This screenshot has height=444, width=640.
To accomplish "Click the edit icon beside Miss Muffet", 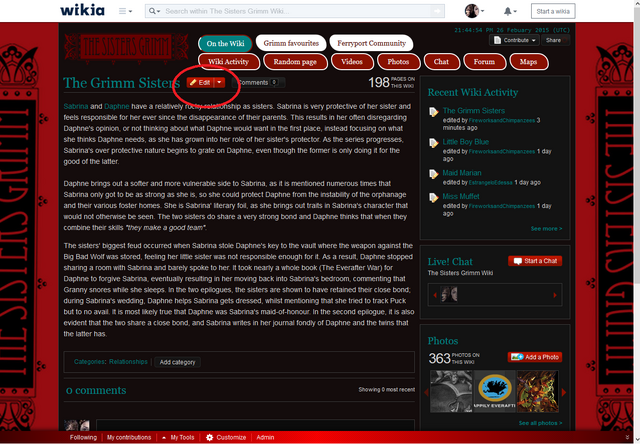I will (x=433, y=197).
